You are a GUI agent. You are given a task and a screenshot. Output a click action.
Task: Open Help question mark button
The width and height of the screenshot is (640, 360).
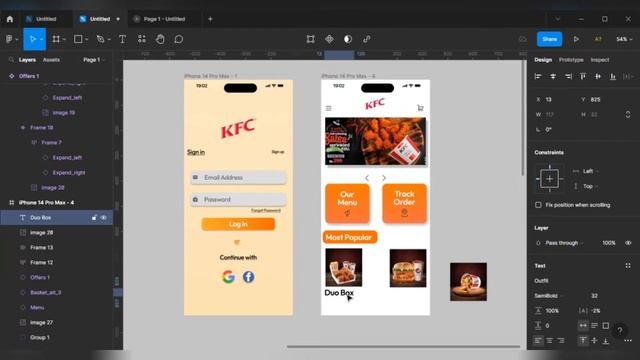[620, 330]
